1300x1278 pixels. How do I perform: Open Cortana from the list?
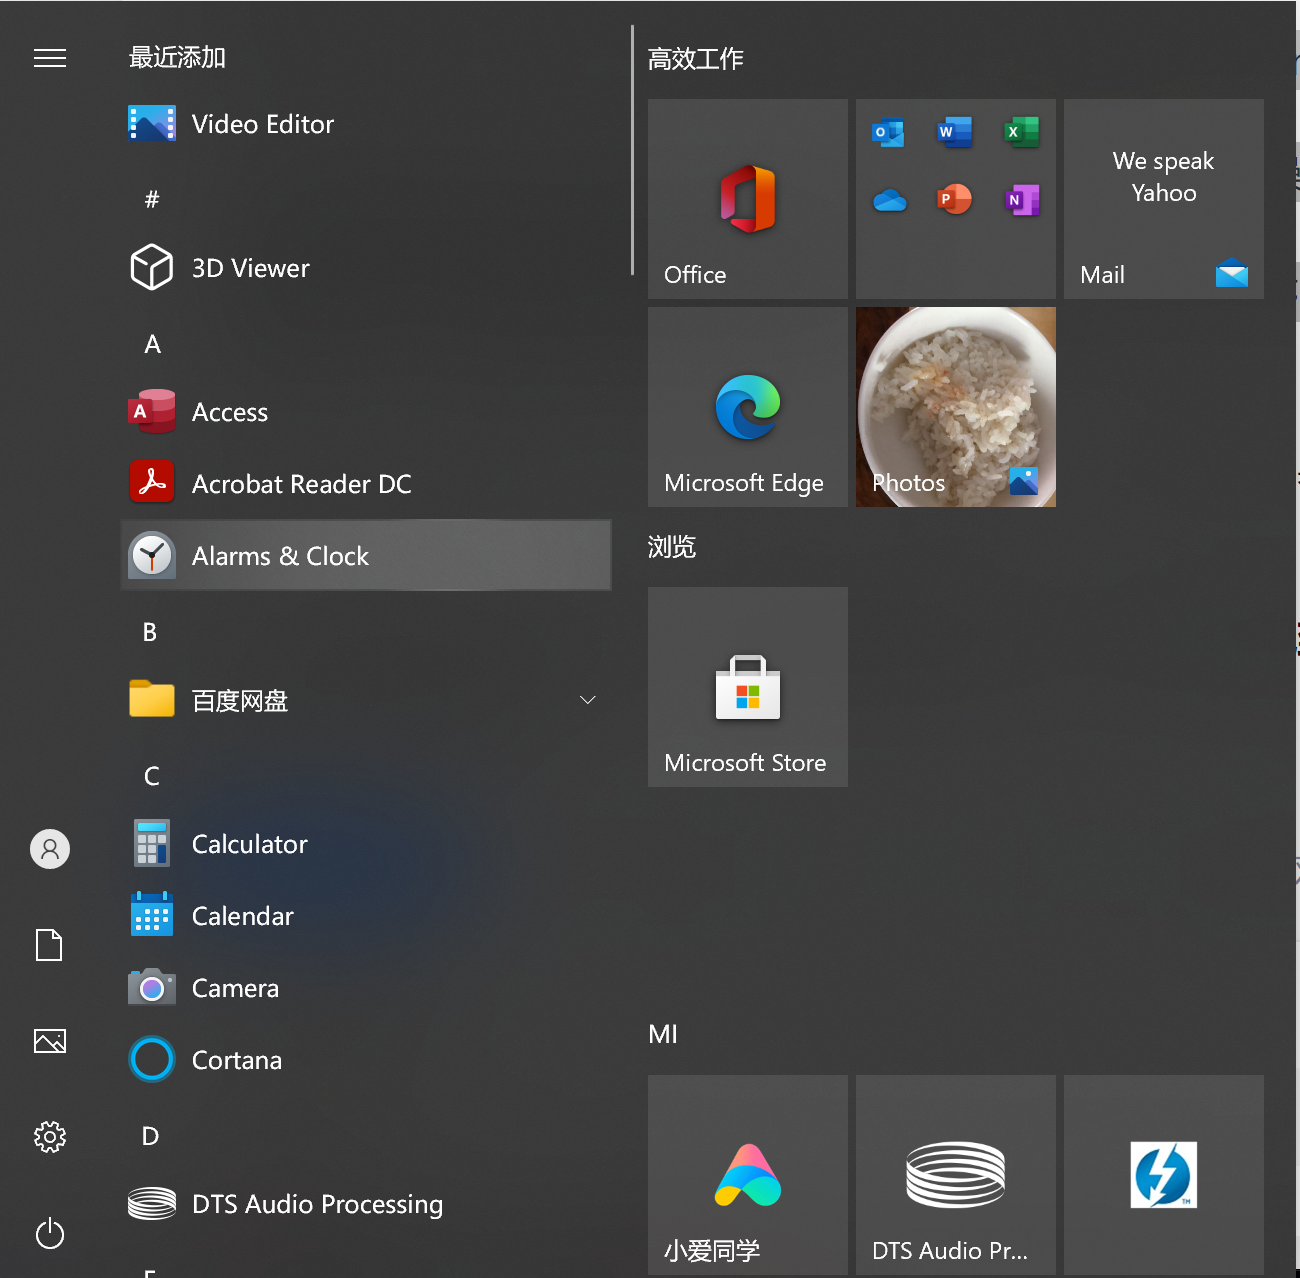(x=236, y=1060)
